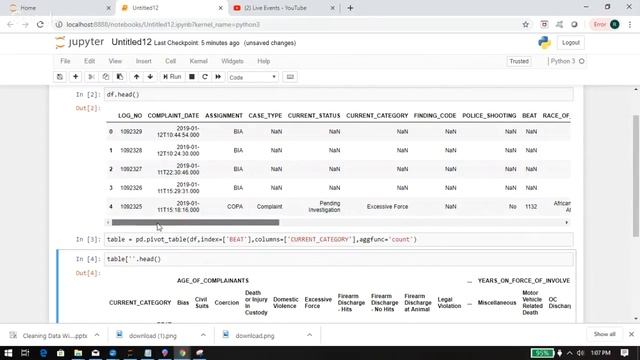Viewport: 640px width, 360px height.
Task: Click the Logout button
Action: [x=571, y=42]
